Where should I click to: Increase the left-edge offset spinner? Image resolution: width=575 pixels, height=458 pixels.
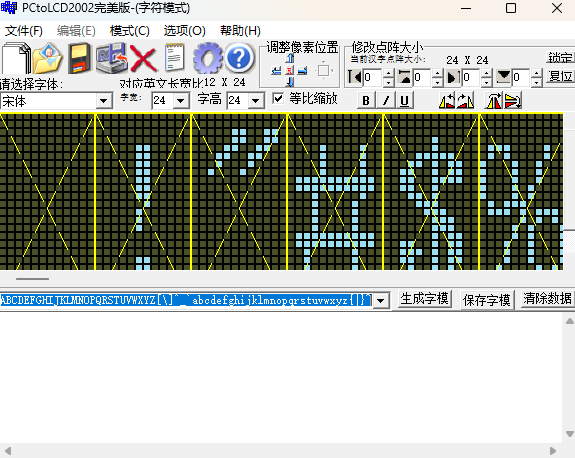(x=388, y=73)
